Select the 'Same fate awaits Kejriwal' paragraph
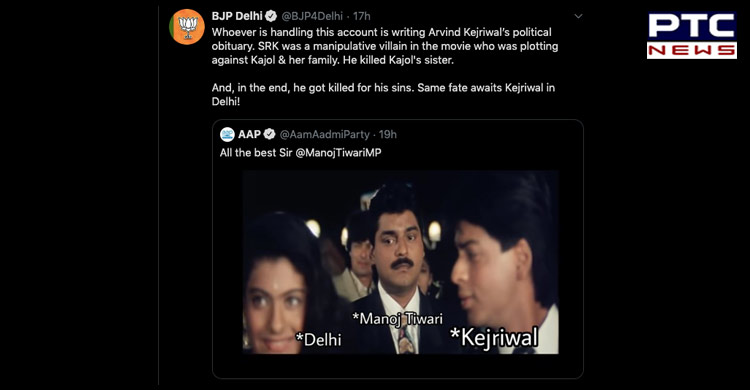This screenshot has height=390, width=750. [383, 94]
